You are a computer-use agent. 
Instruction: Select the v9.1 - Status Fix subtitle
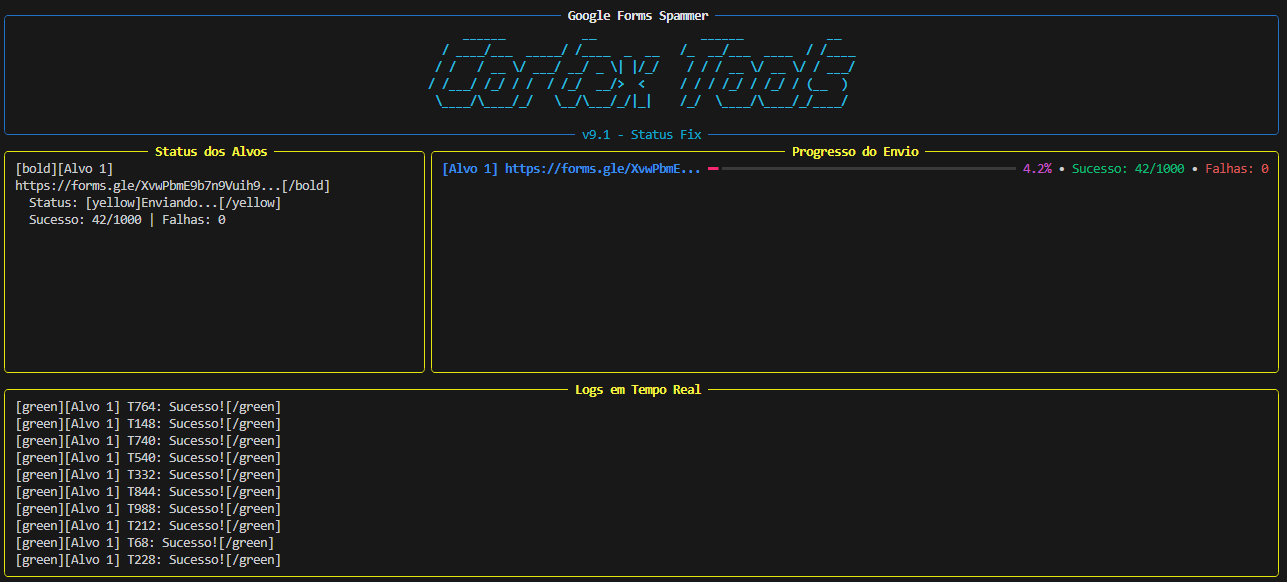(642, 134)
